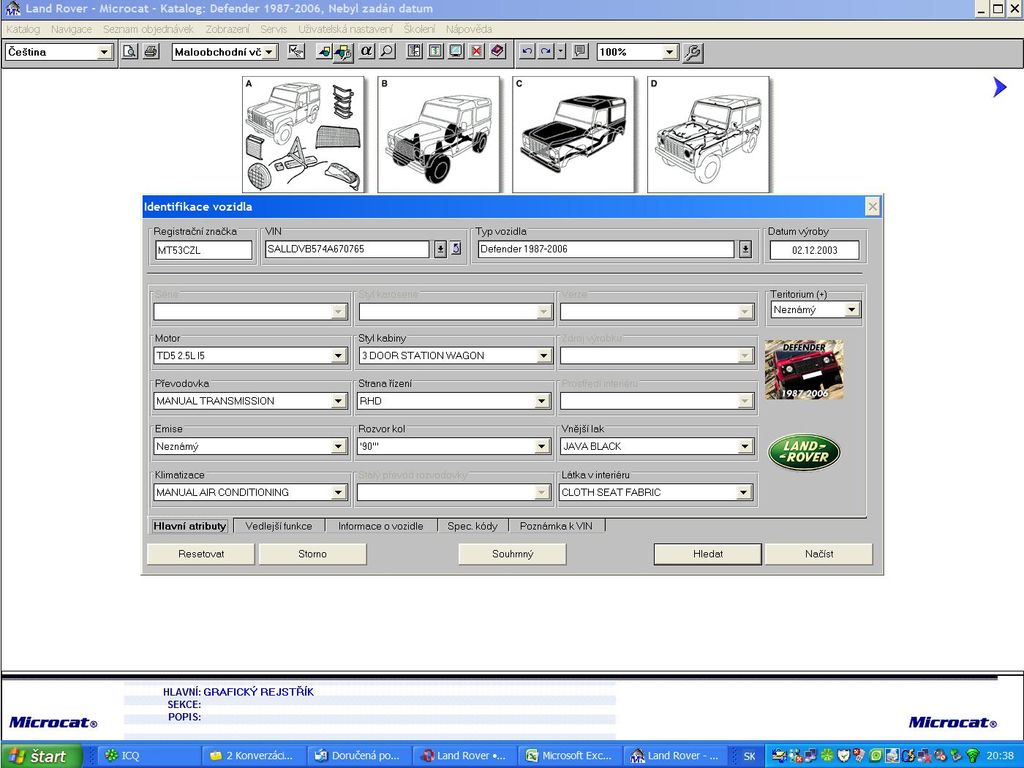Expand the Převodovka transmission dropdown
Image resolution: width=1024 pixels, height=768 pixels.
tap(338, 401)
